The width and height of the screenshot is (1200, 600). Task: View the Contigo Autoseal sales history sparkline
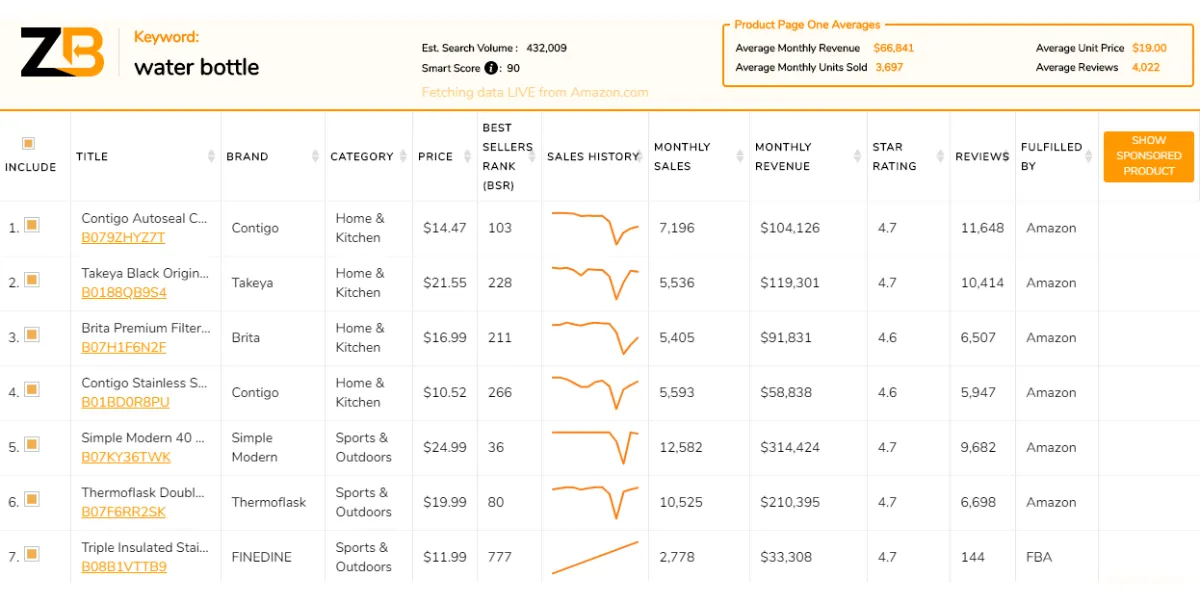595,228
